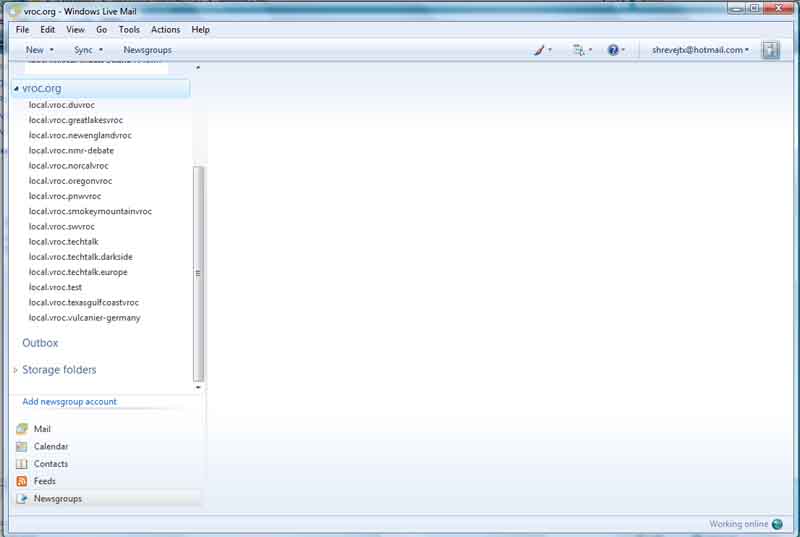Open the shrevejtx@hotmail.com account dropdown

pyautogui.click(x=700, y=50)
